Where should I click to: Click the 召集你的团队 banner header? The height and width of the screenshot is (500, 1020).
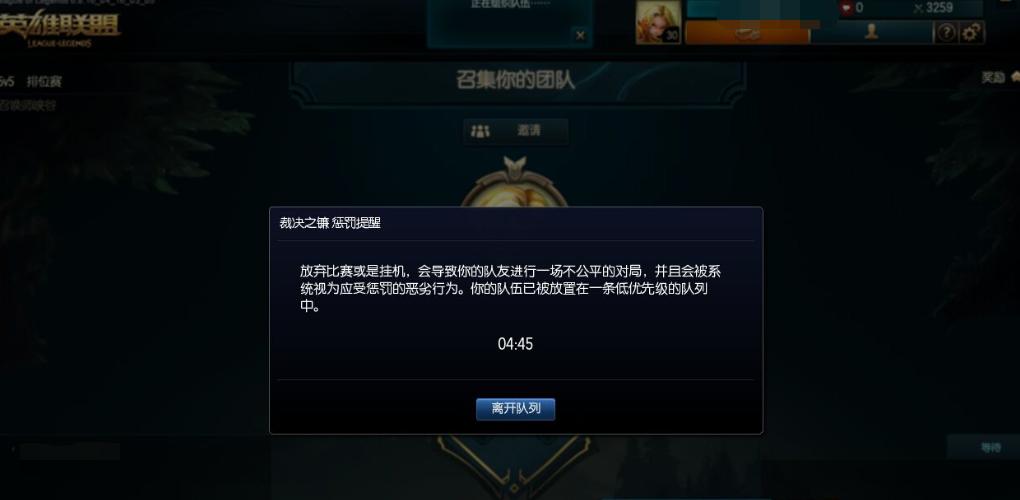pyautogui.click(x=516, y=81)
